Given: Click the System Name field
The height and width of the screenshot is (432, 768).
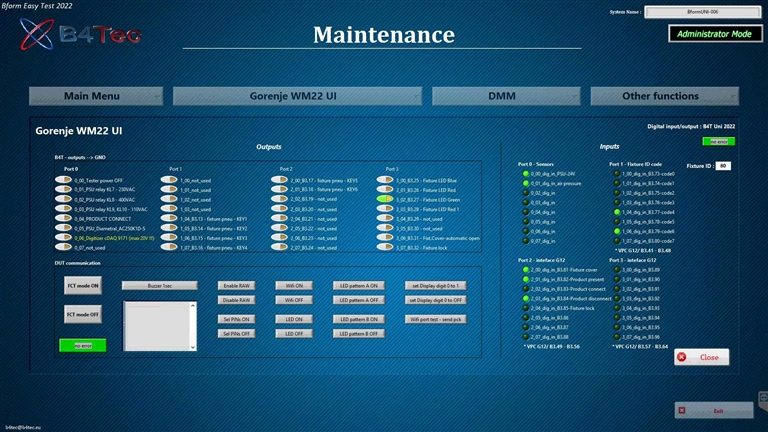Looking at the screenshot, I should click(x=702, y=12).
